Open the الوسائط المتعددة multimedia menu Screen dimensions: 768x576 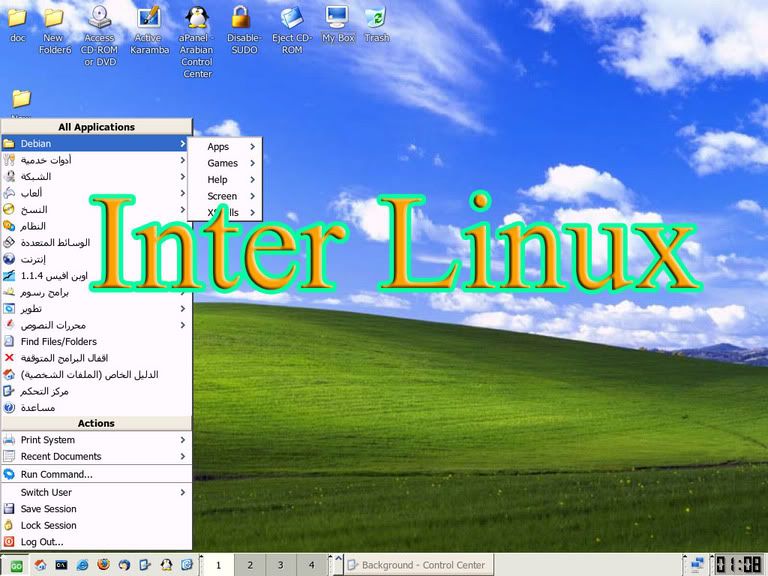click(x=96, y=242)
